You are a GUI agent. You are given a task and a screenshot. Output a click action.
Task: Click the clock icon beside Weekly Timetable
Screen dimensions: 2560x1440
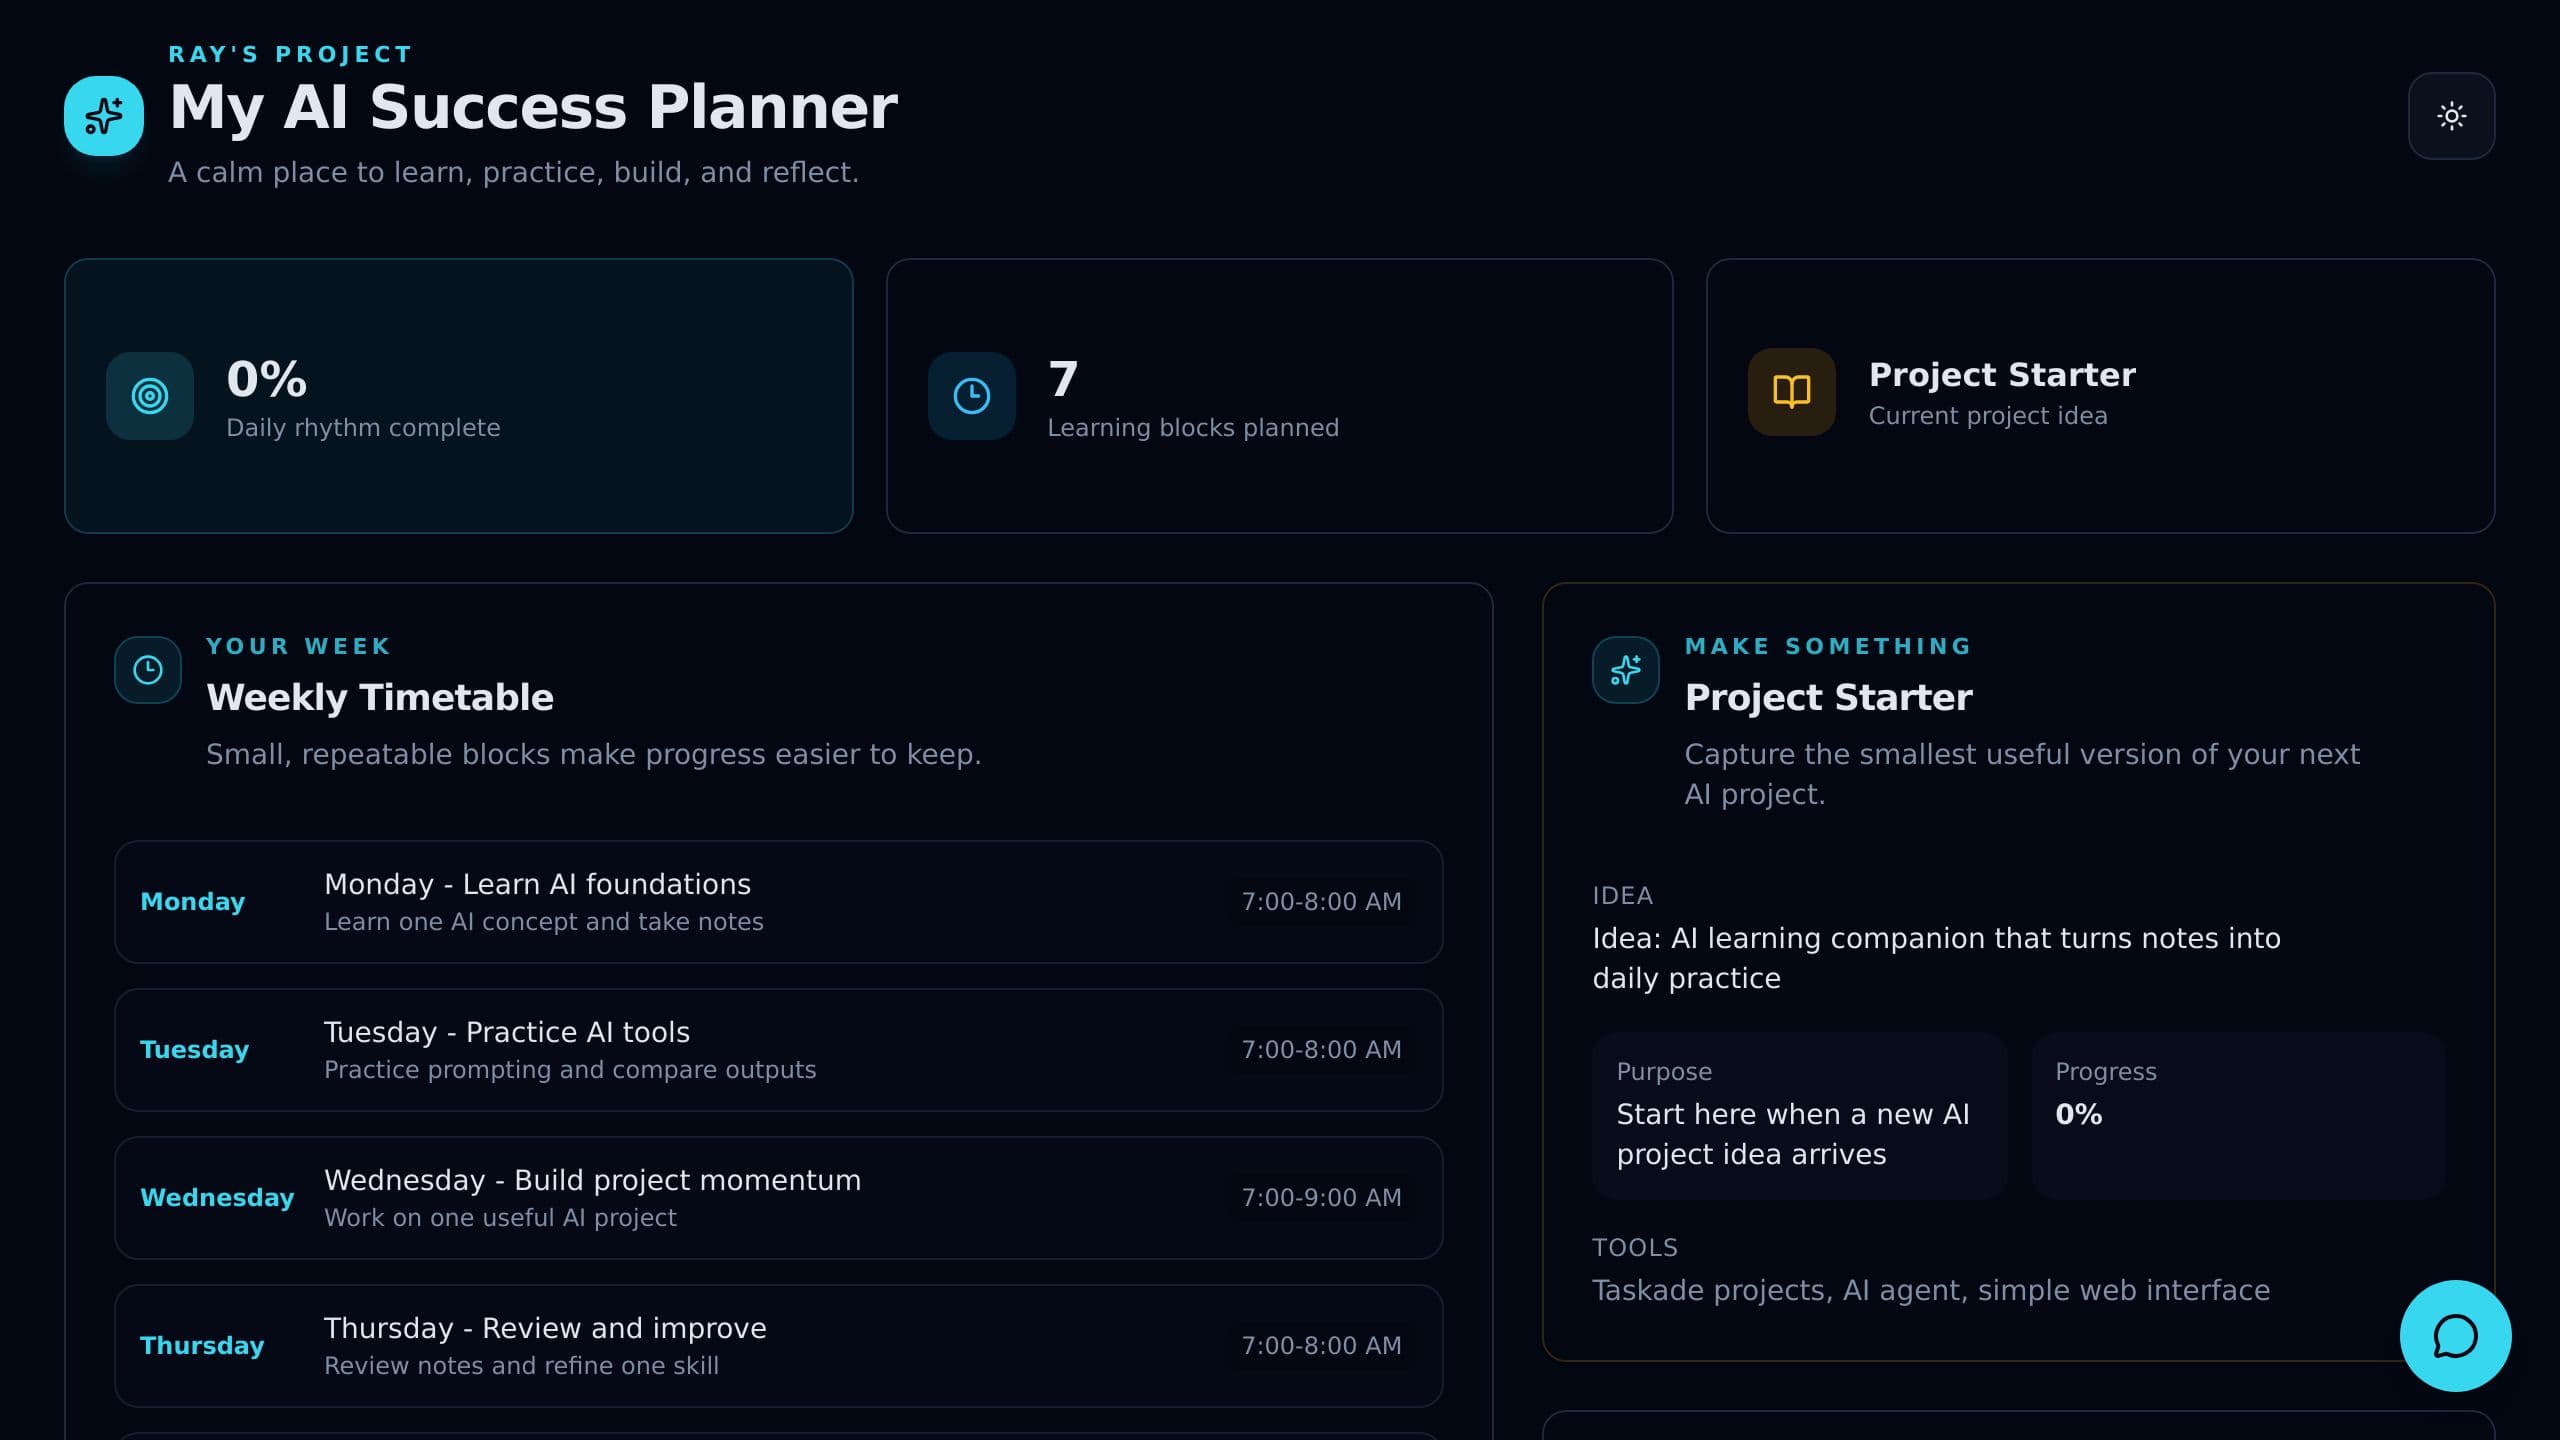pos(148,670)
